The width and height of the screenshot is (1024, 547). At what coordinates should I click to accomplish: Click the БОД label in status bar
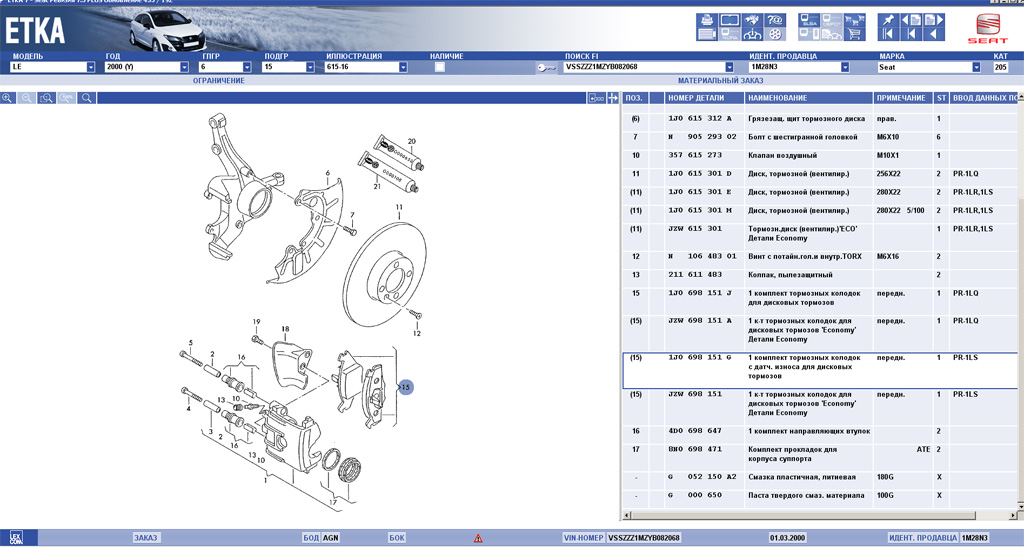pyautogui.click(x=311, y=538)
